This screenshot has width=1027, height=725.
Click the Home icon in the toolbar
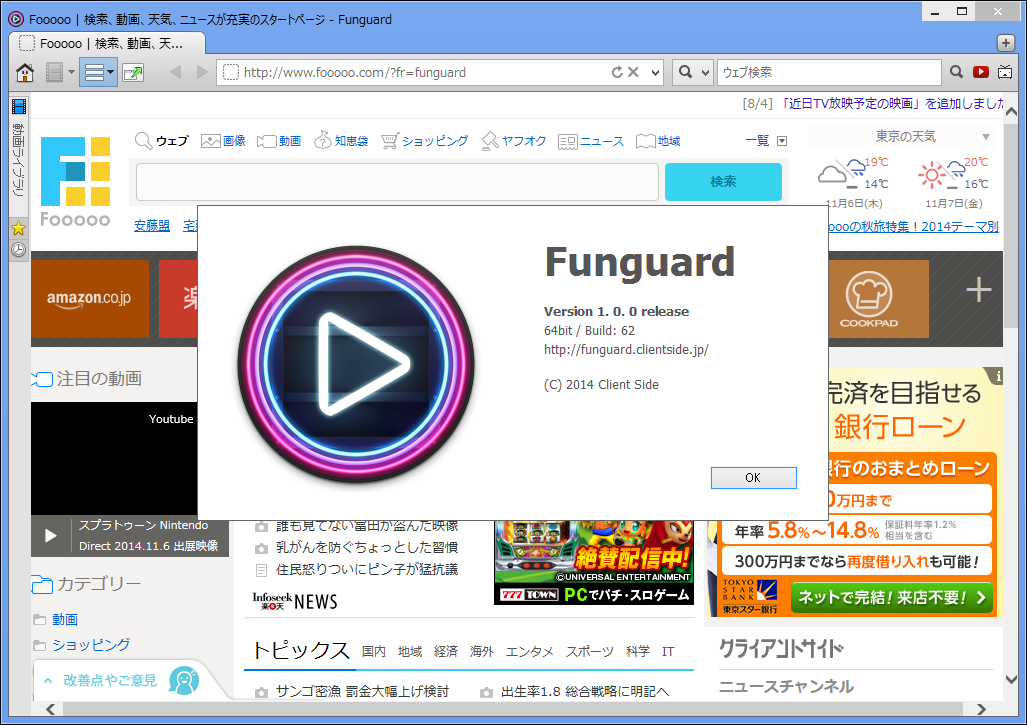pos(25,72)
